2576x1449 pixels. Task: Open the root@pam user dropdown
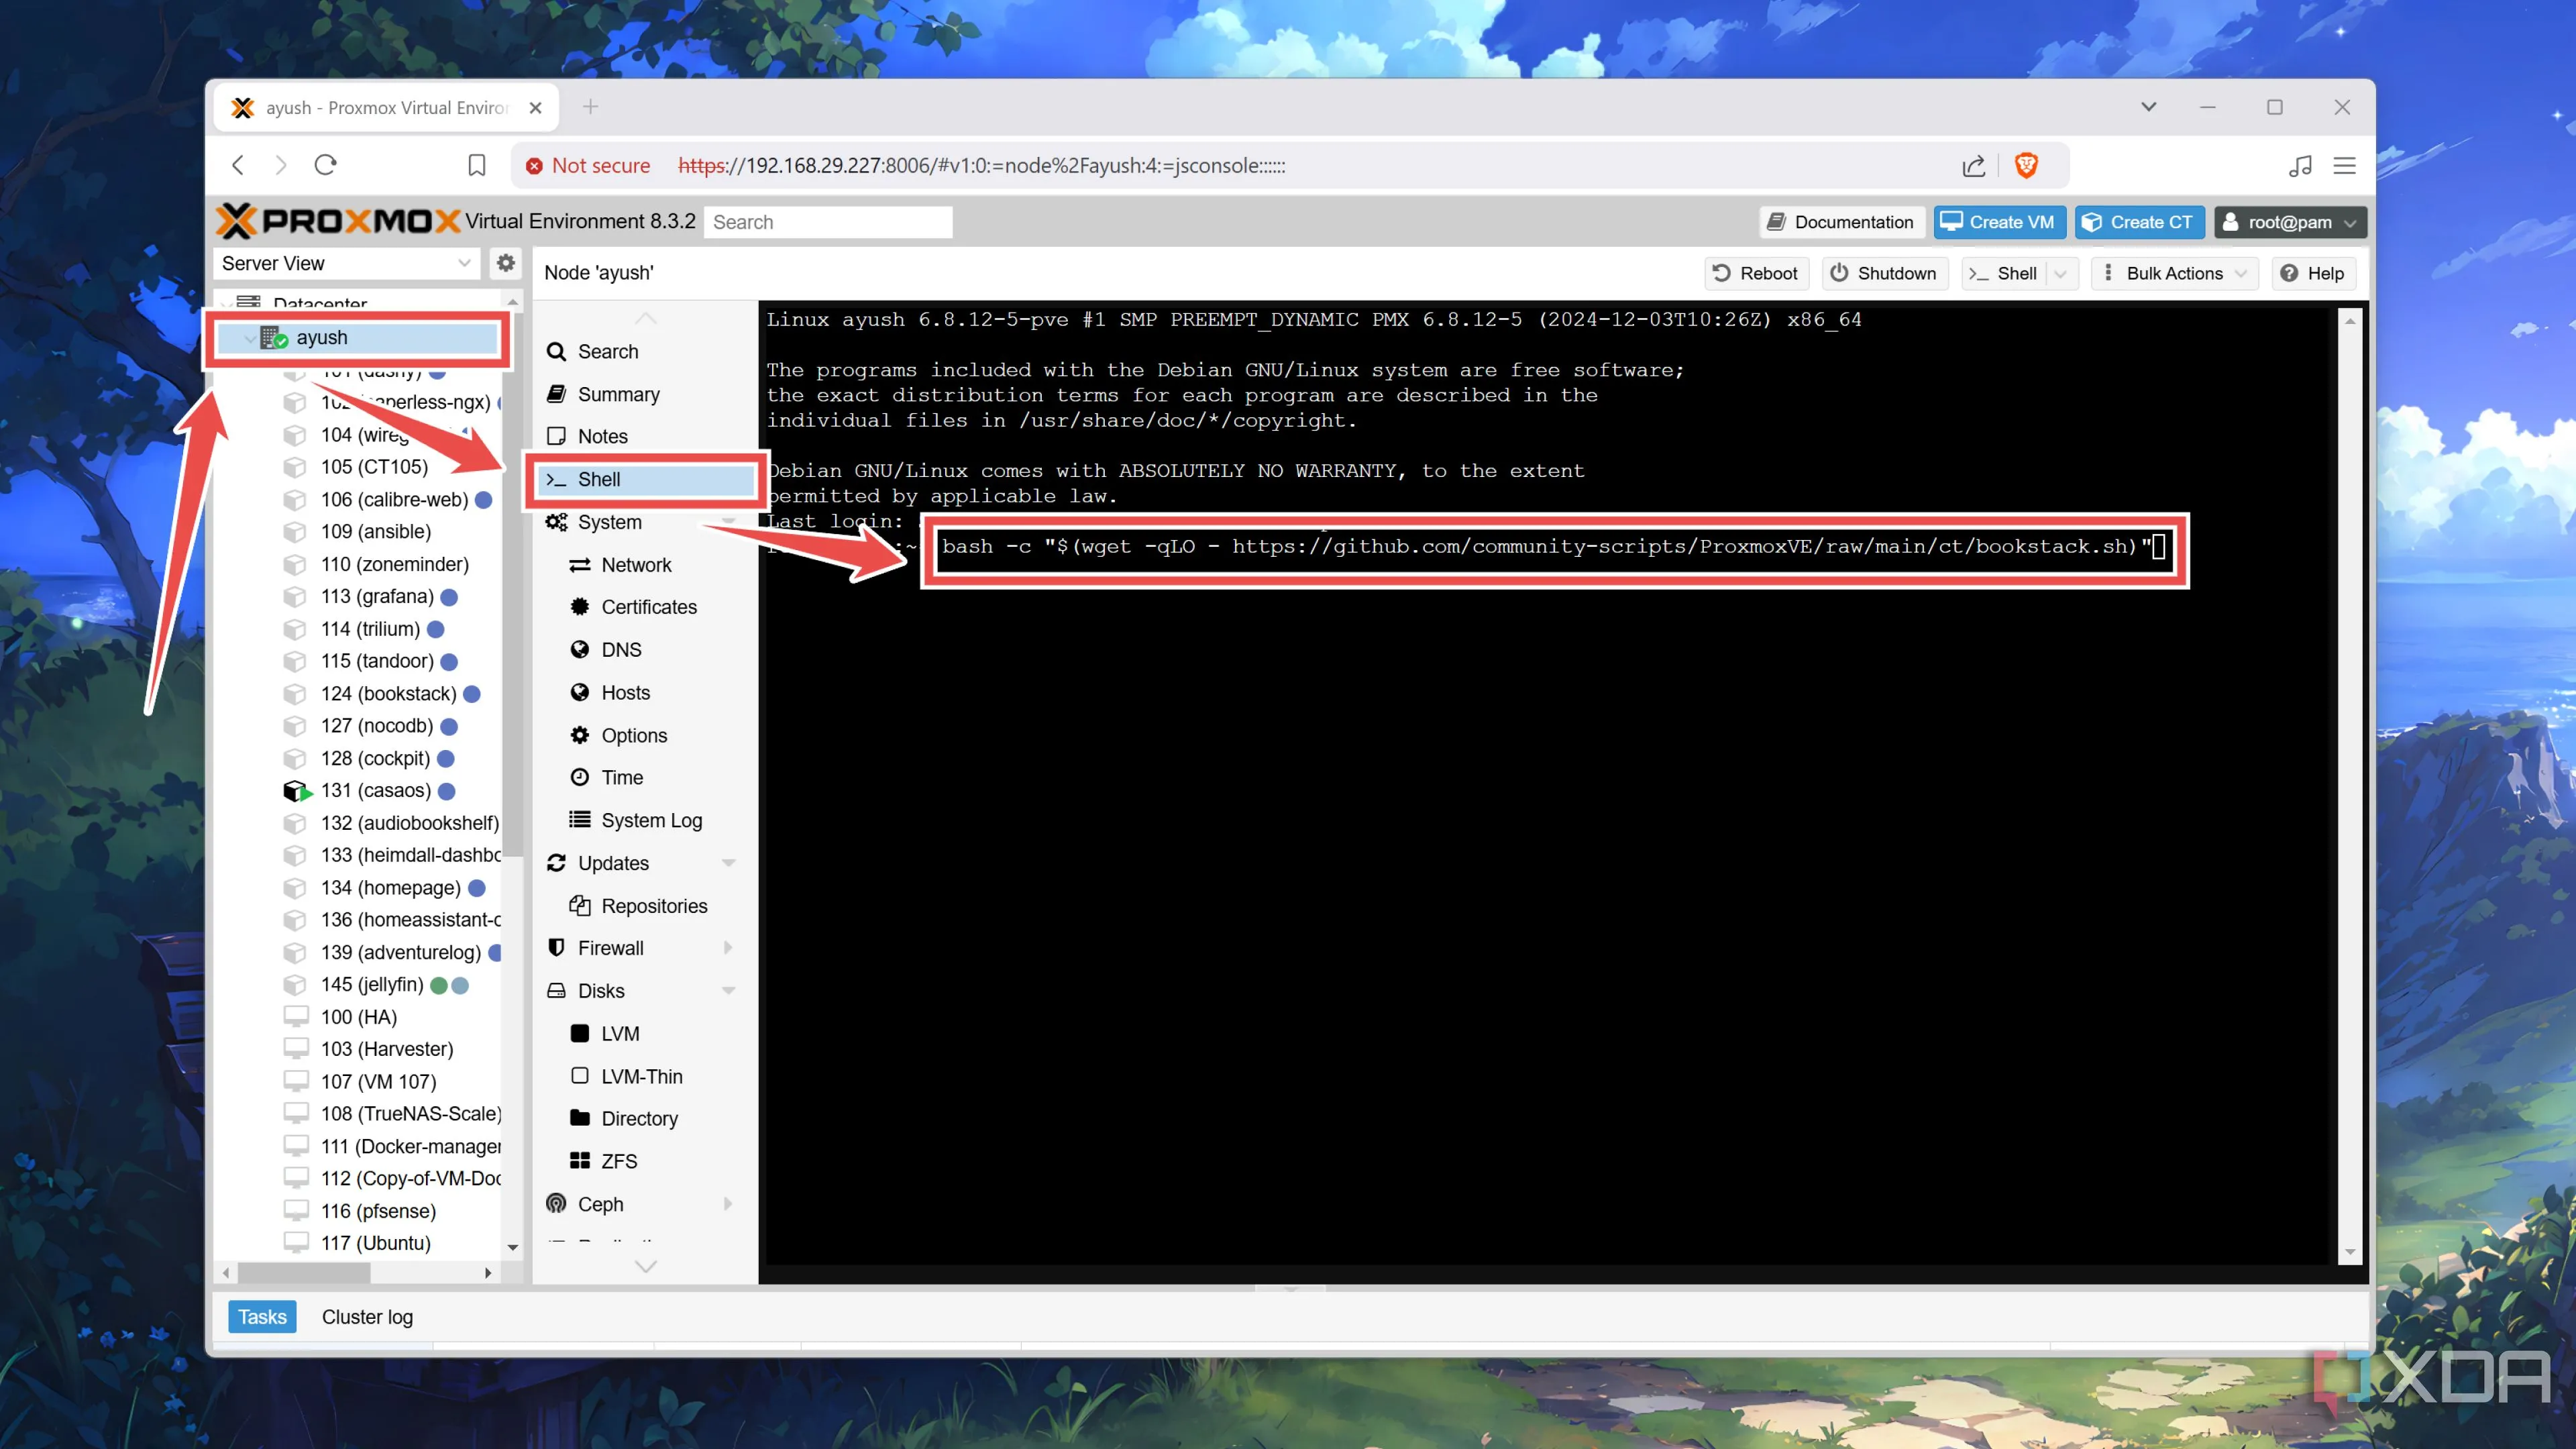coord(2289,222)
